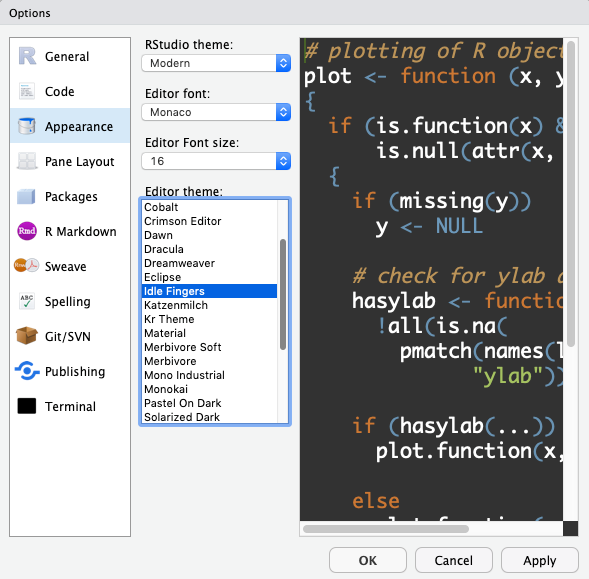Screen dimensions: 589x579
Task: Open the General options section
Action: [x=70, y=56]
